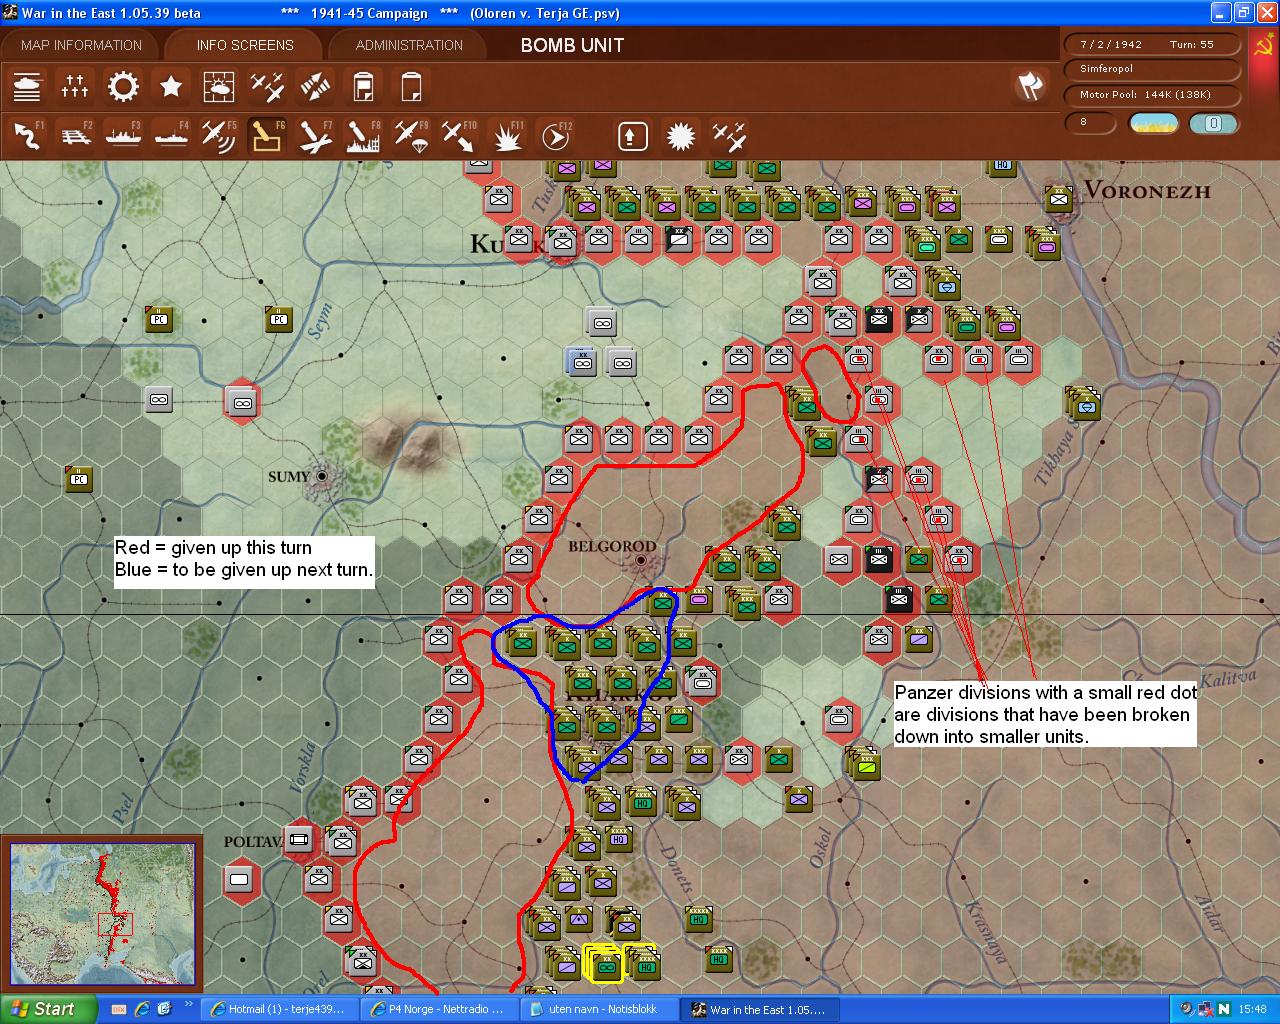Open the order of battle screen icon

click(27, 87)
